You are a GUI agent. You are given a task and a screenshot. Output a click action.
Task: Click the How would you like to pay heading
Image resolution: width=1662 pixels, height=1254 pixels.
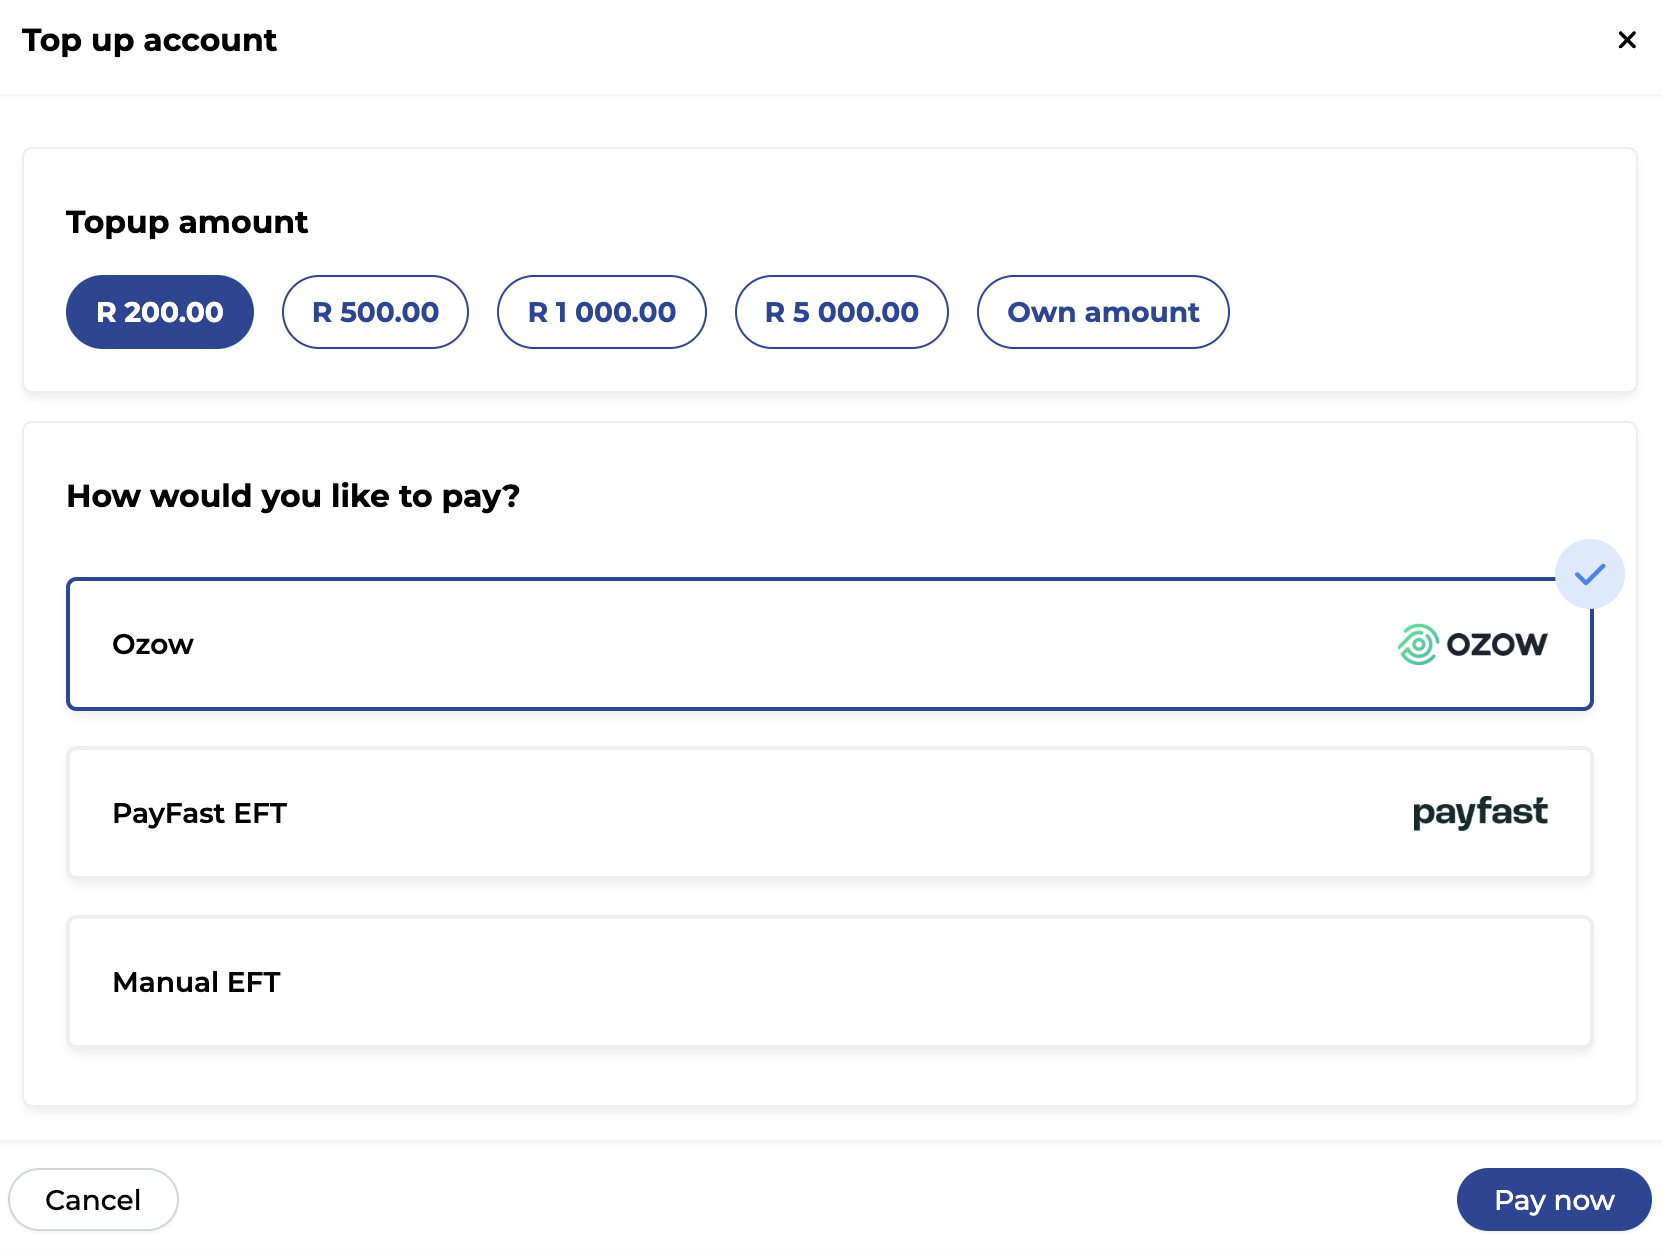[293, 496]
